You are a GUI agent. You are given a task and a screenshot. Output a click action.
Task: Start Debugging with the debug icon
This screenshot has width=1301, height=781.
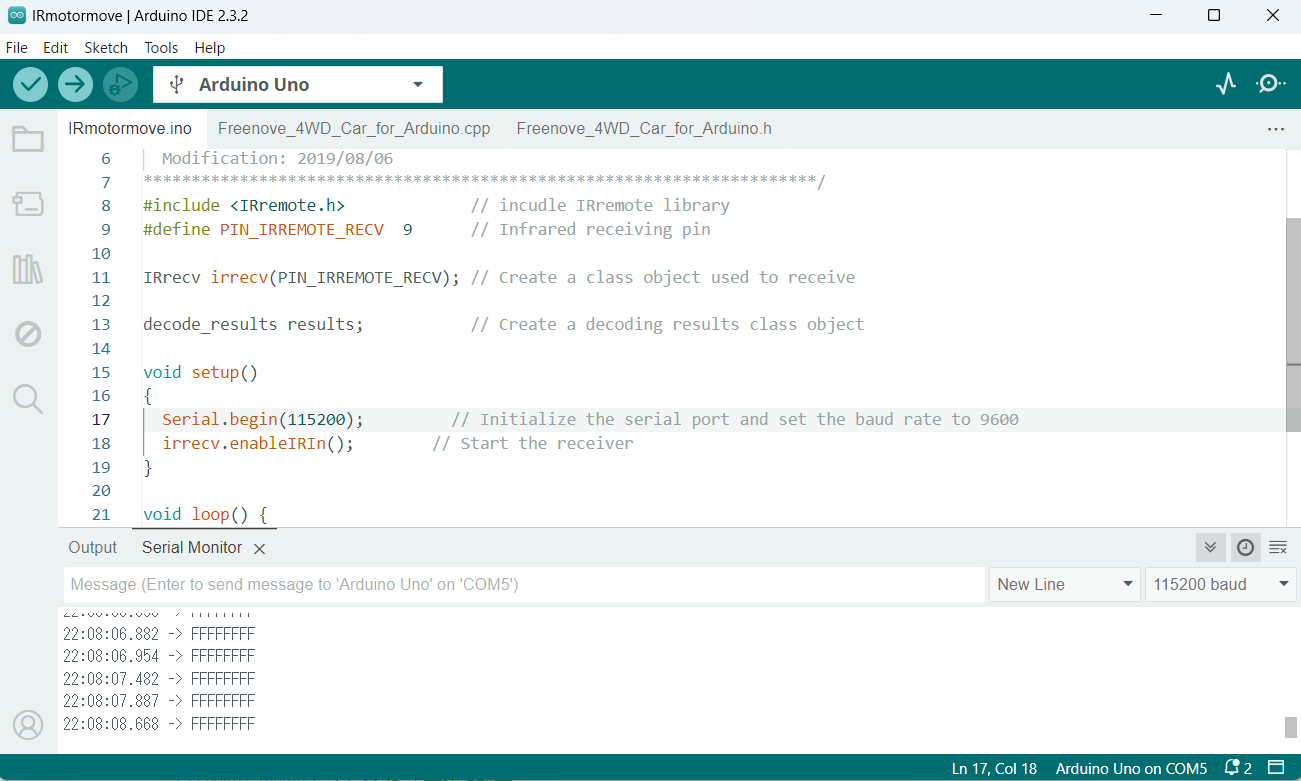click(120, 85)
